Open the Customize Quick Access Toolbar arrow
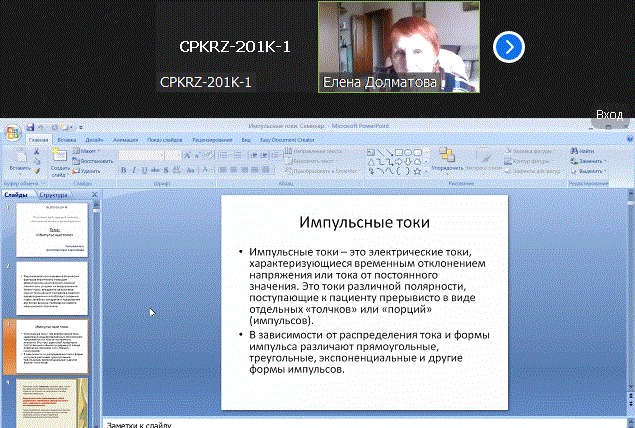Screen dimensions: 635x428 click(x=81, y=128)
